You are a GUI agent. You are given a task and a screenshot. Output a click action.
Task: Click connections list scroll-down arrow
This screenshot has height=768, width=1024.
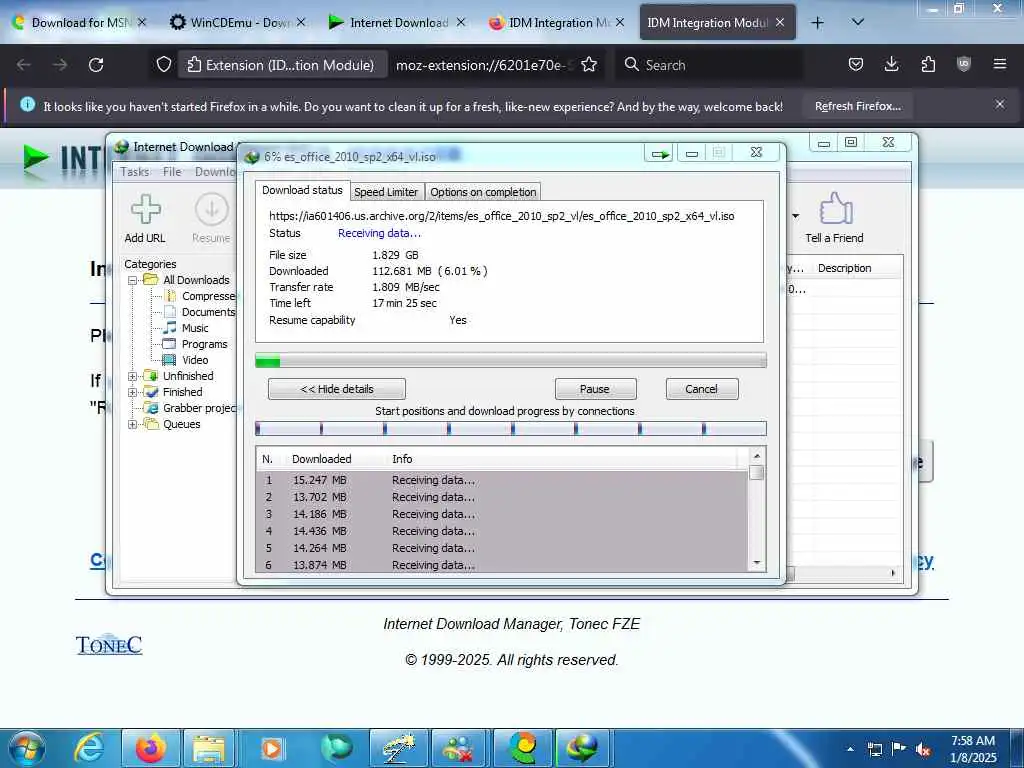[757, 562]
